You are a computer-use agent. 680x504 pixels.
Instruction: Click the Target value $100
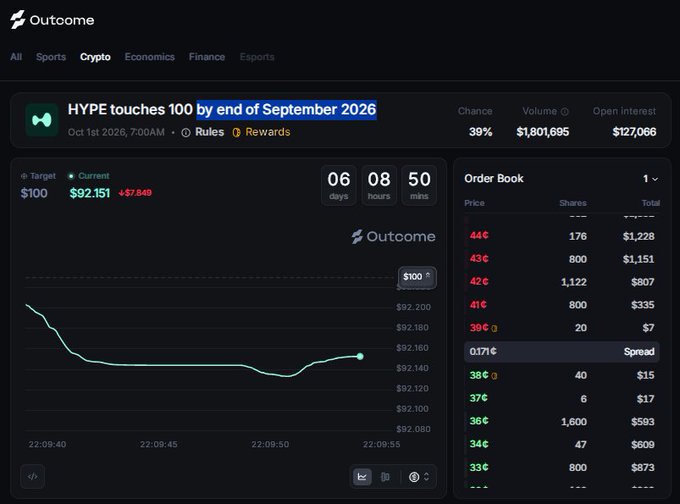pos(34,193)
